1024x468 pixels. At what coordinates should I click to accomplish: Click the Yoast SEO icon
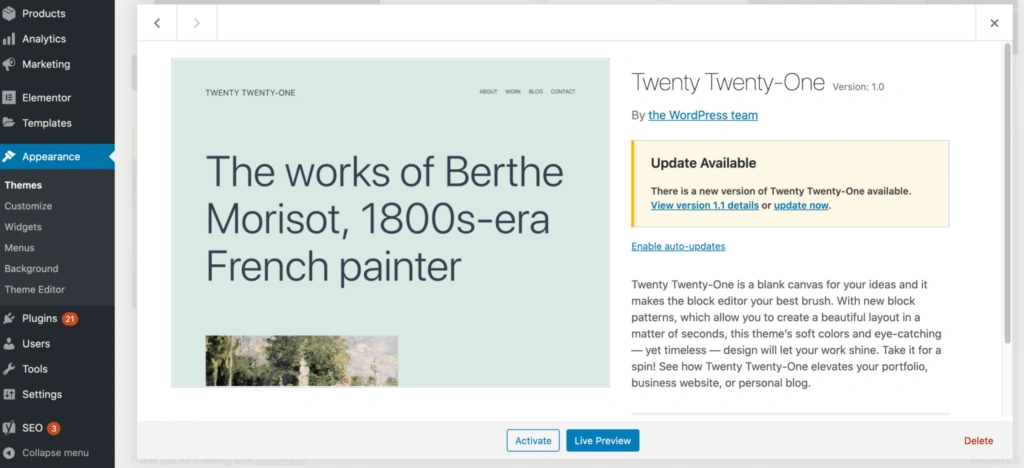9,428
